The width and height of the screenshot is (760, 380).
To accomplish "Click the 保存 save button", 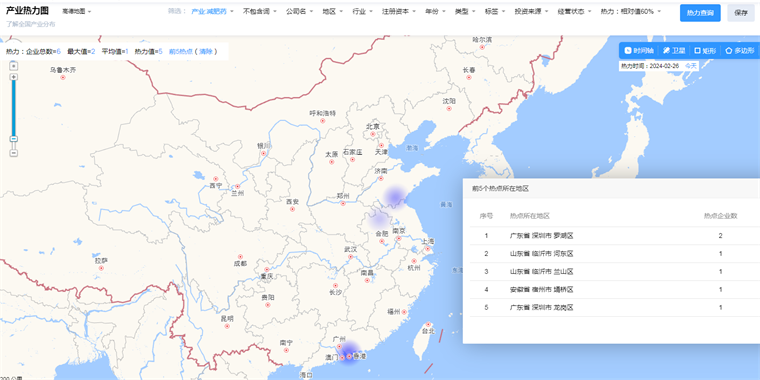I will point(741,13).
